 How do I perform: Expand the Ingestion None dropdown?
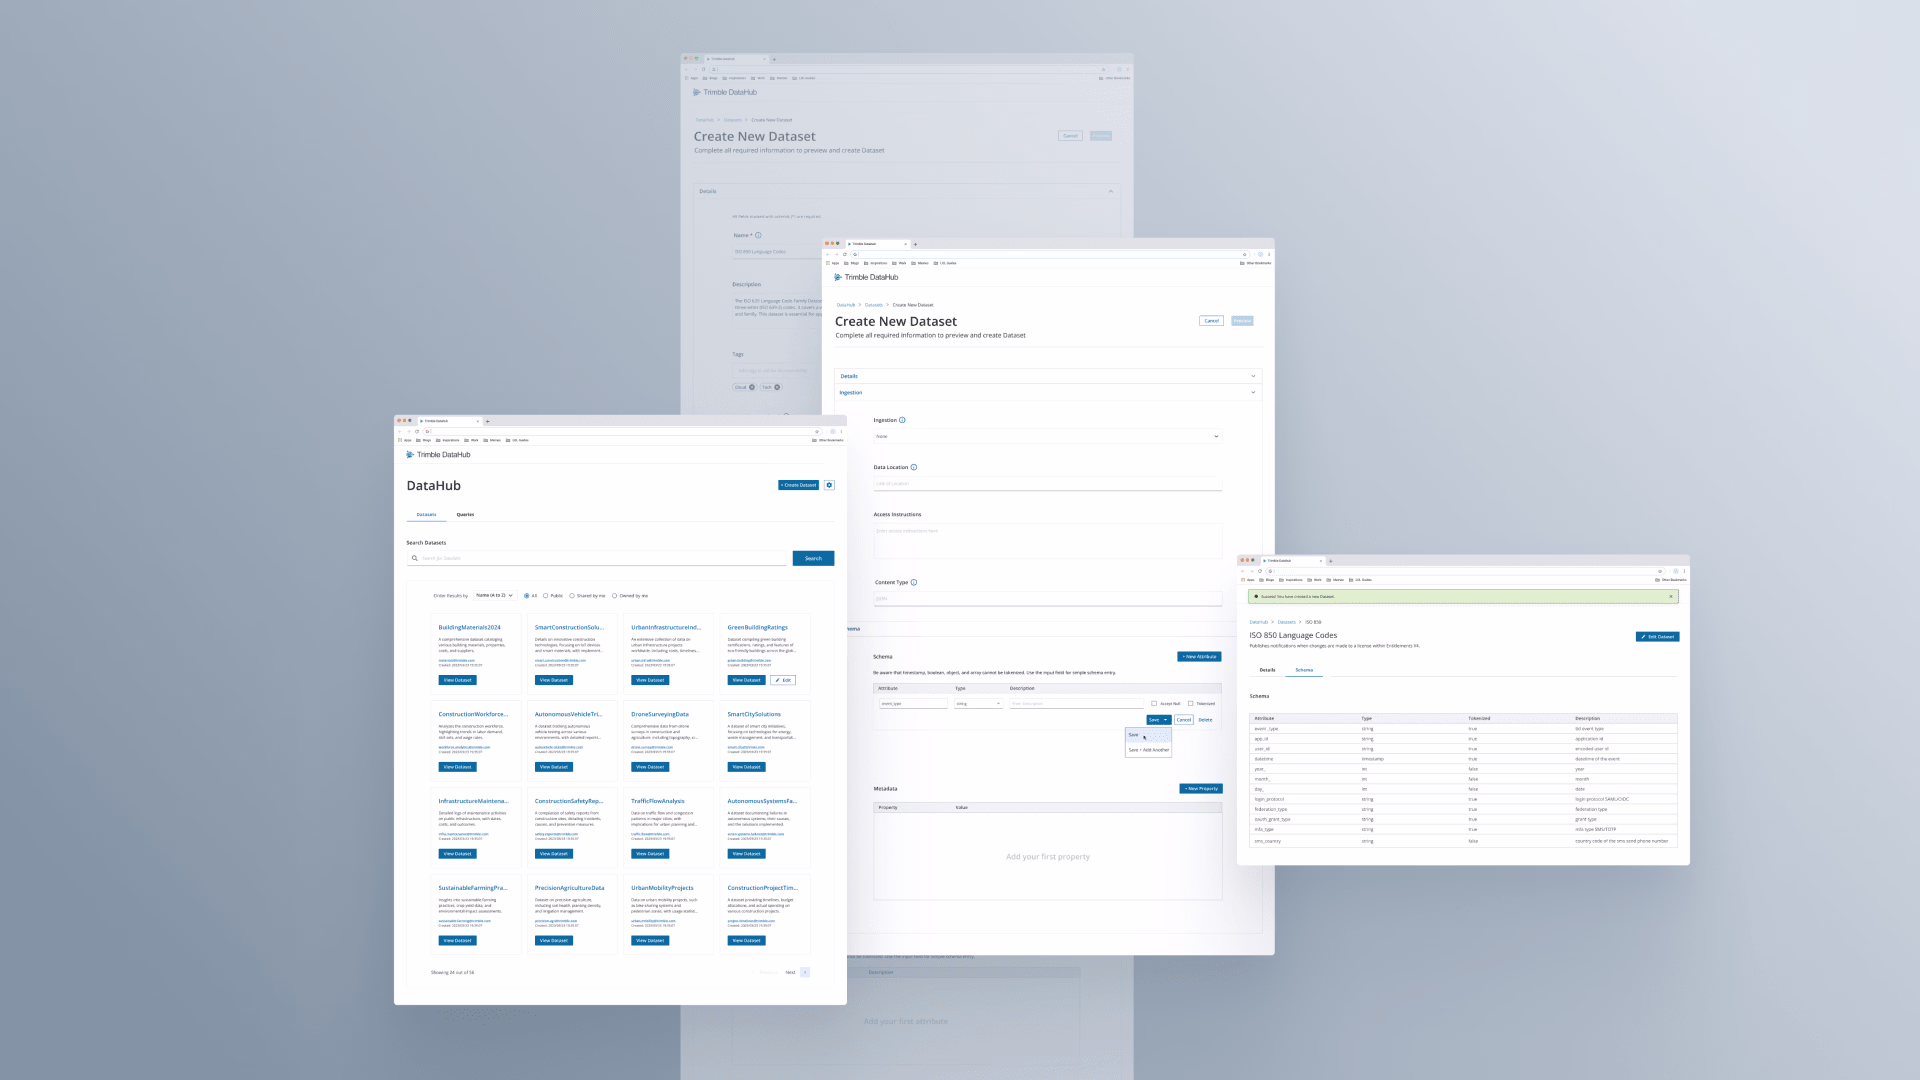coord(1047,436)
